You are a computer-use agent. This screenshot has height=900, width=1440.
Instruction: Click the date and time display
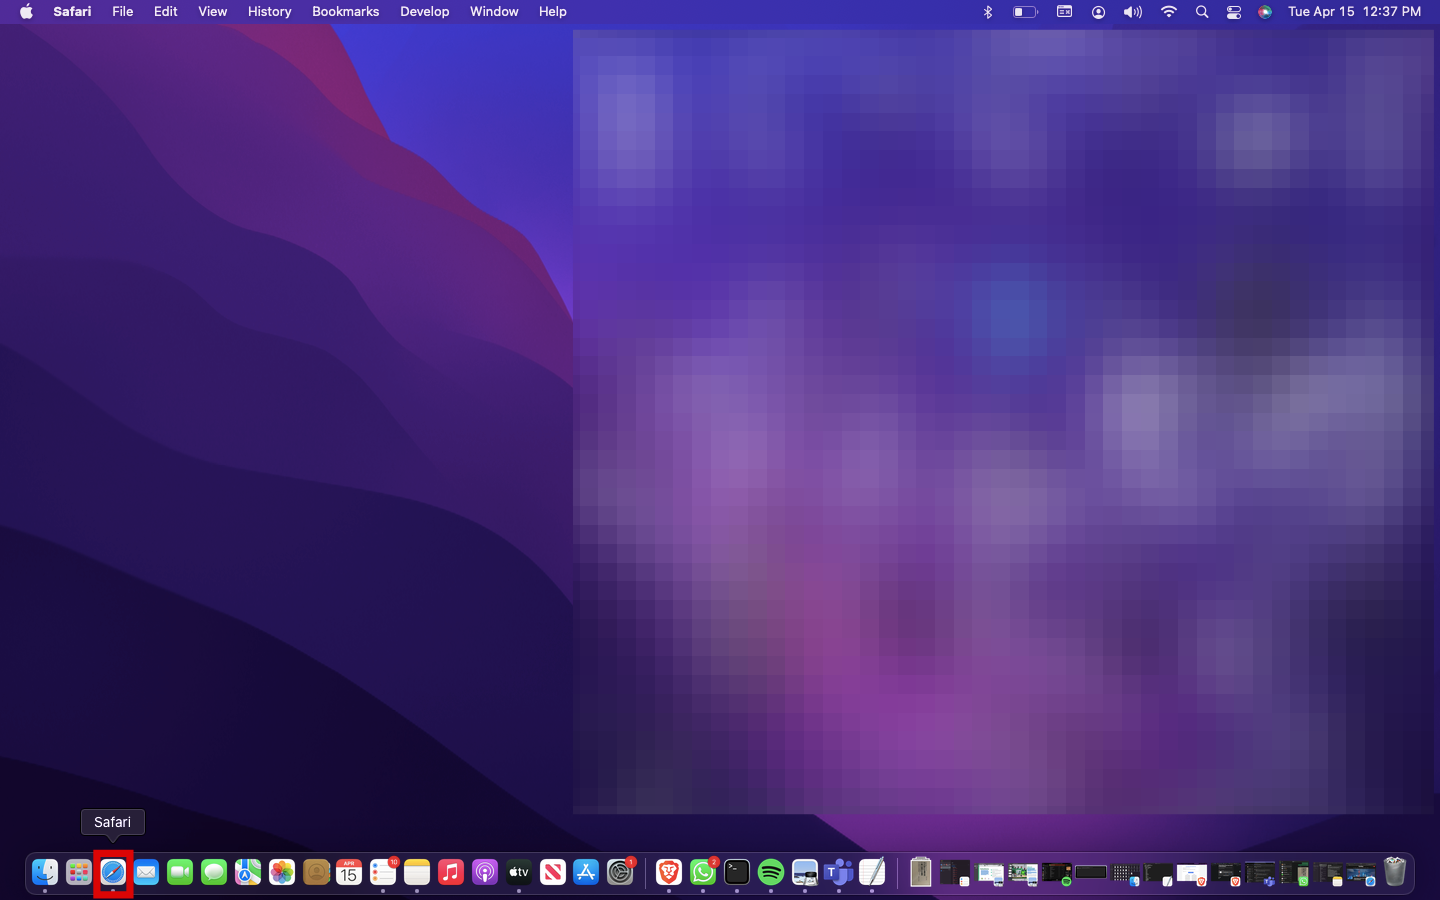[x=1354, y=12]
